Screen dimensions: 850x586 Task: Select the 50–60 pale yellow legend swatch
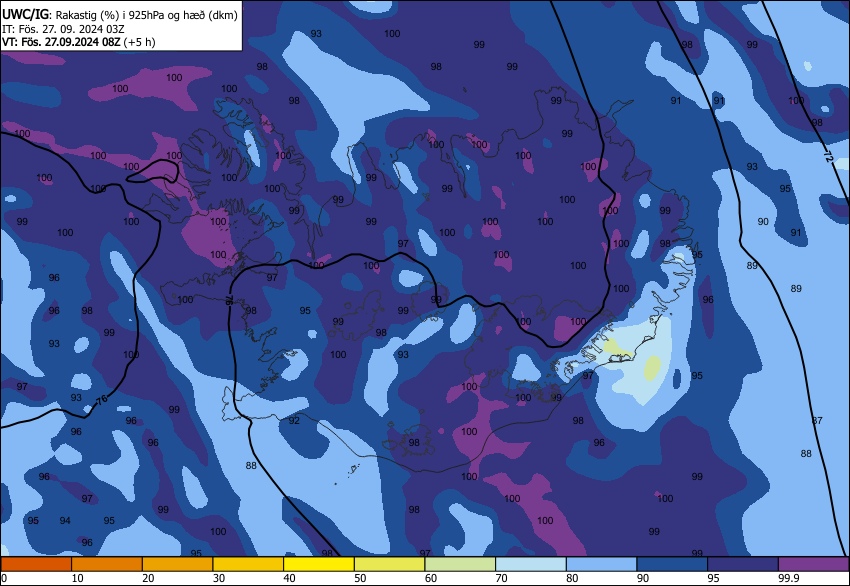coord(390,564)
